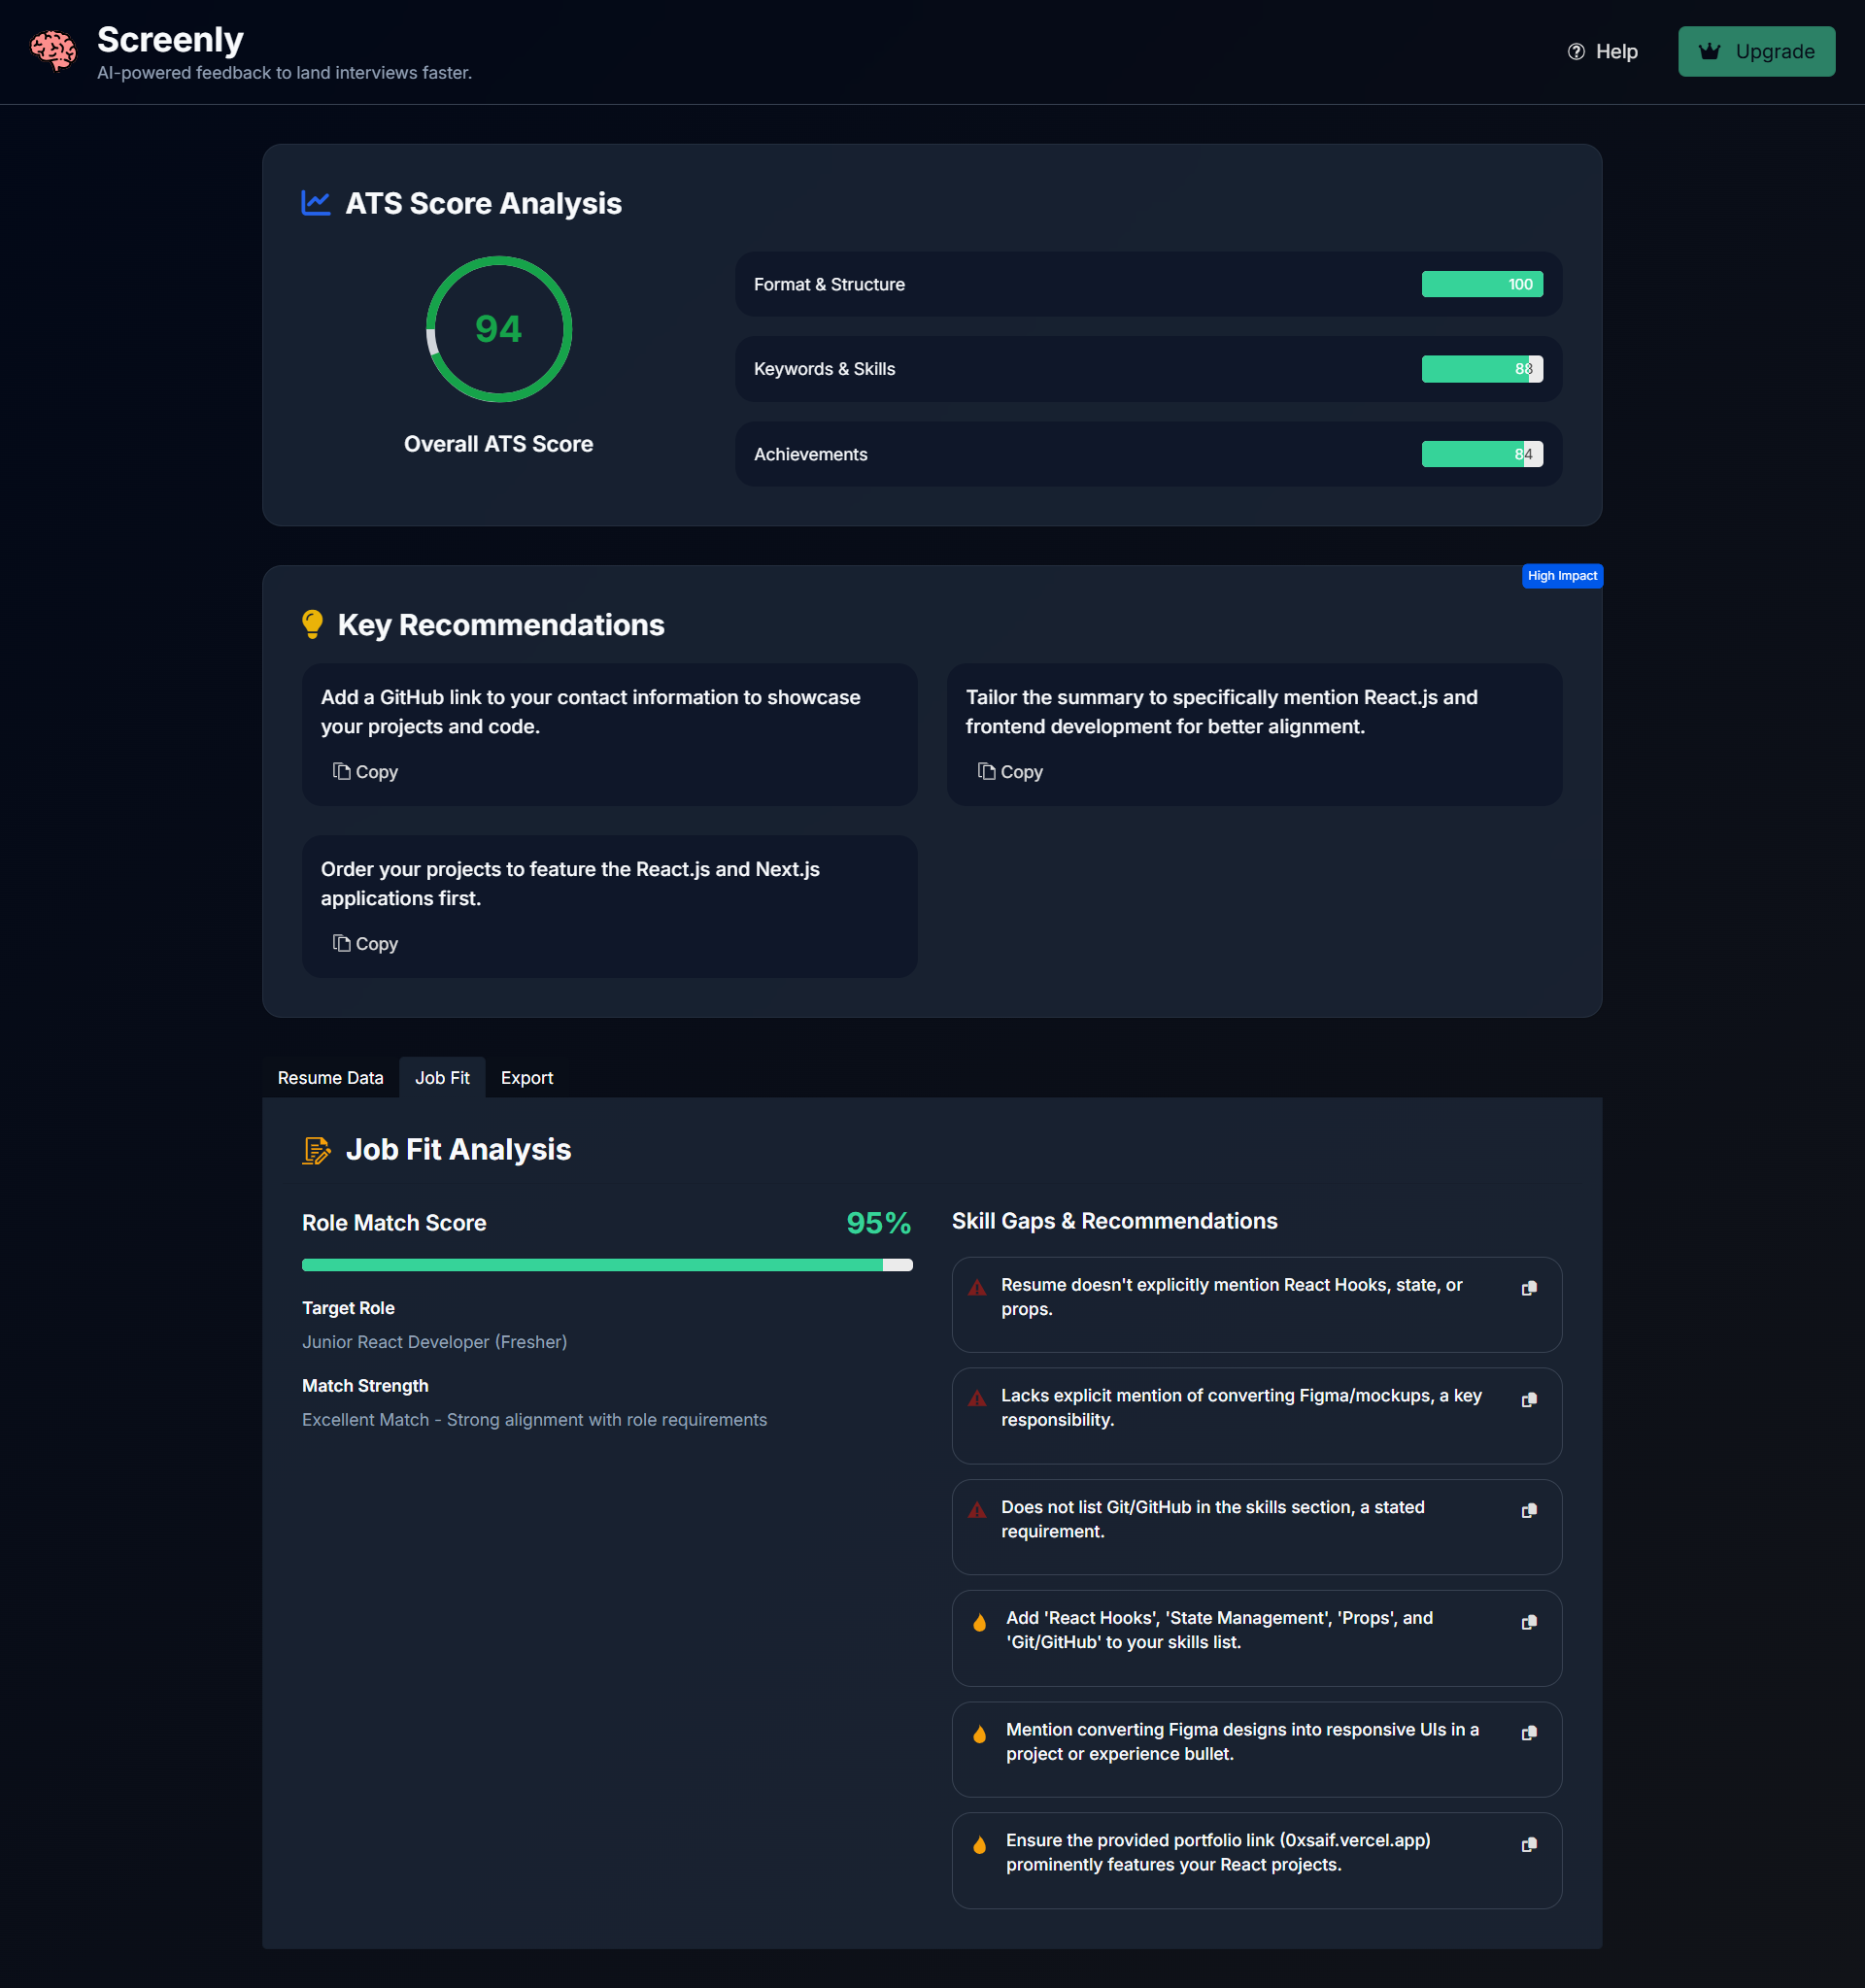Open the Export tab
Image resolution: width=1865 pixels, height=1988 pixels.
(x=526, y=1078)
